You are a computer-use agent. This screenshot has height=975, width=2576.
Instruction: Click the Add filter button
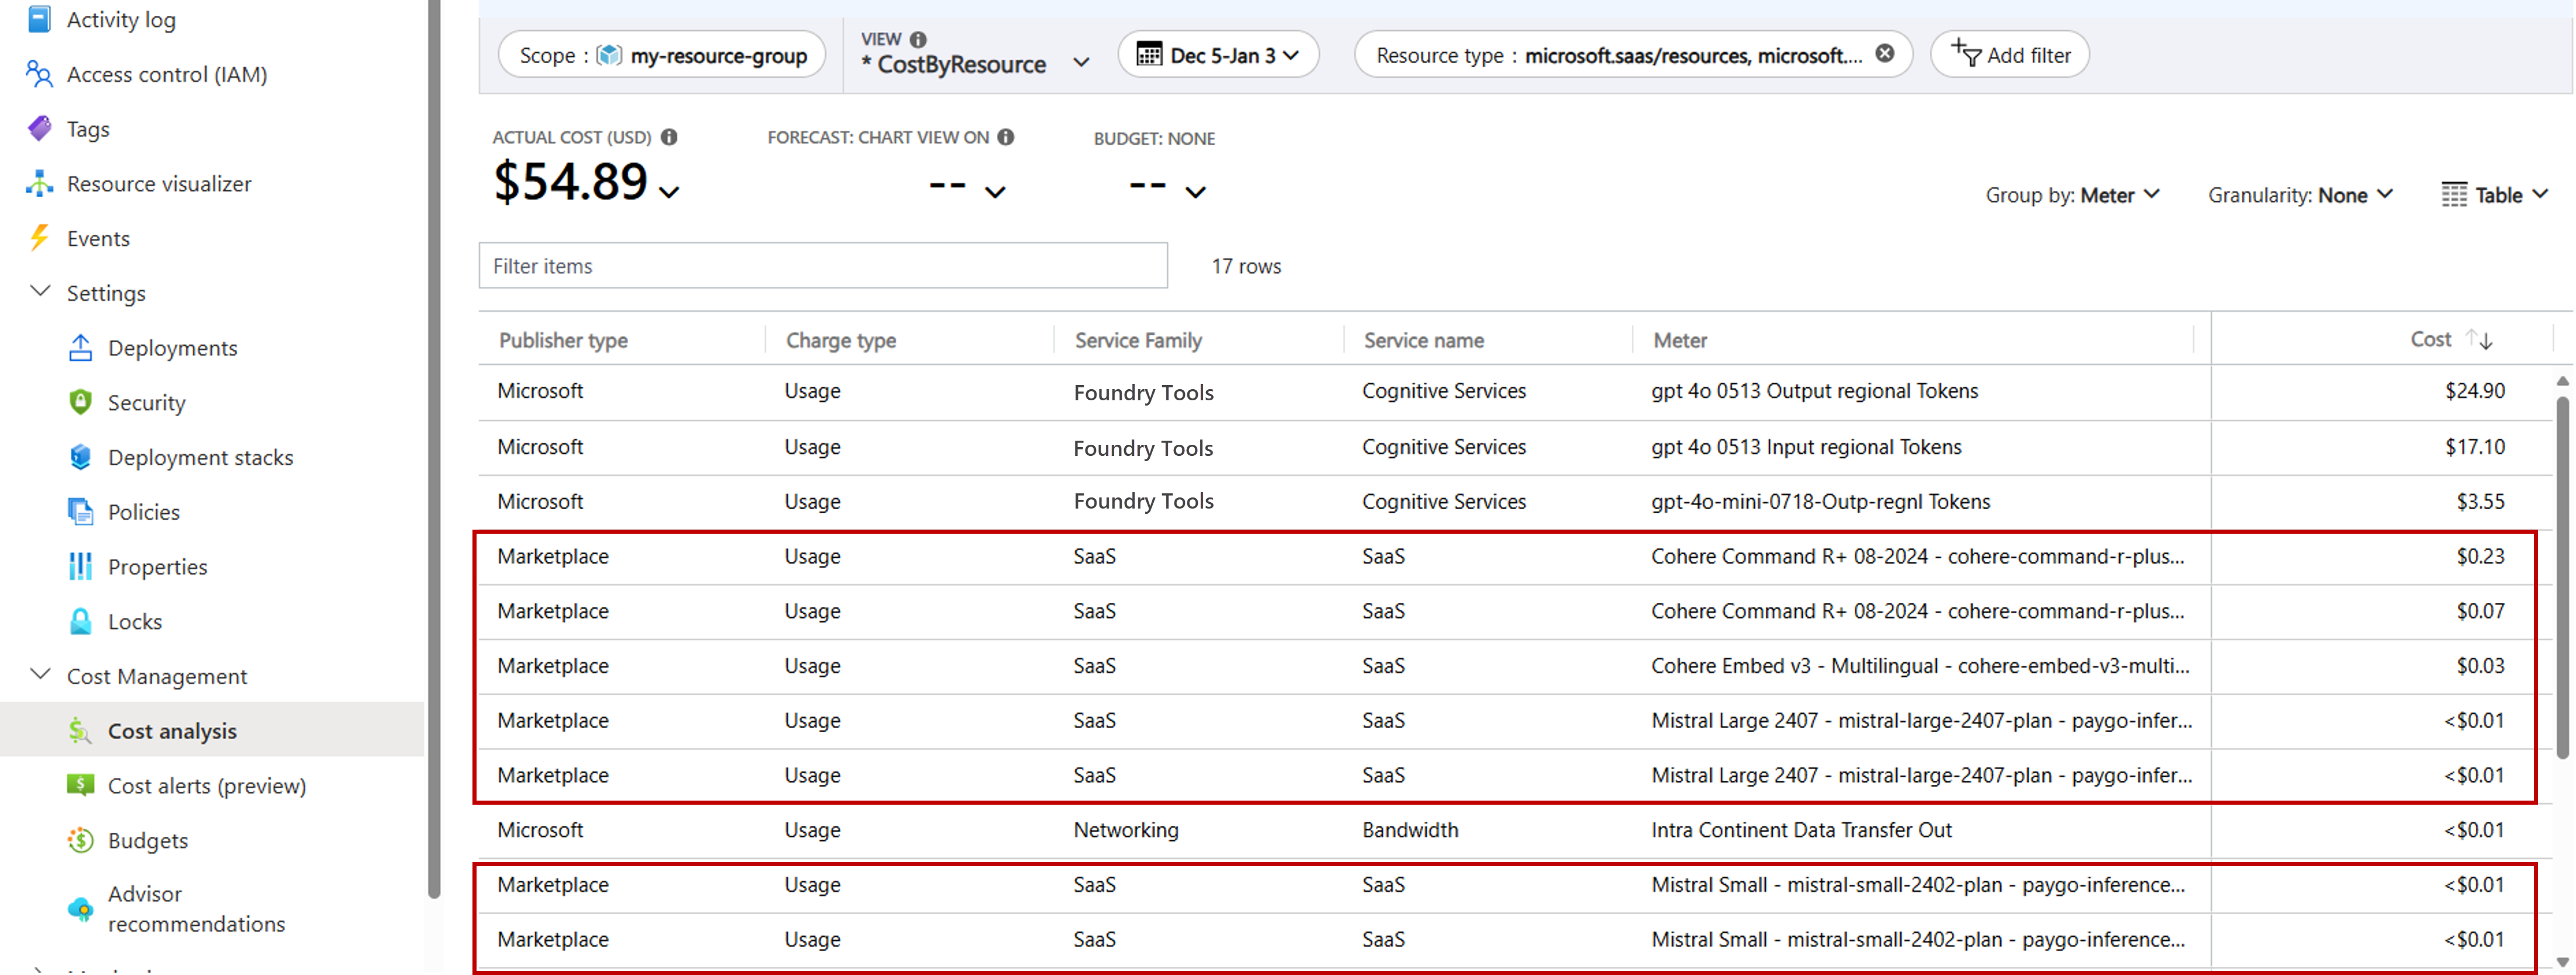tap(2009, 55)
